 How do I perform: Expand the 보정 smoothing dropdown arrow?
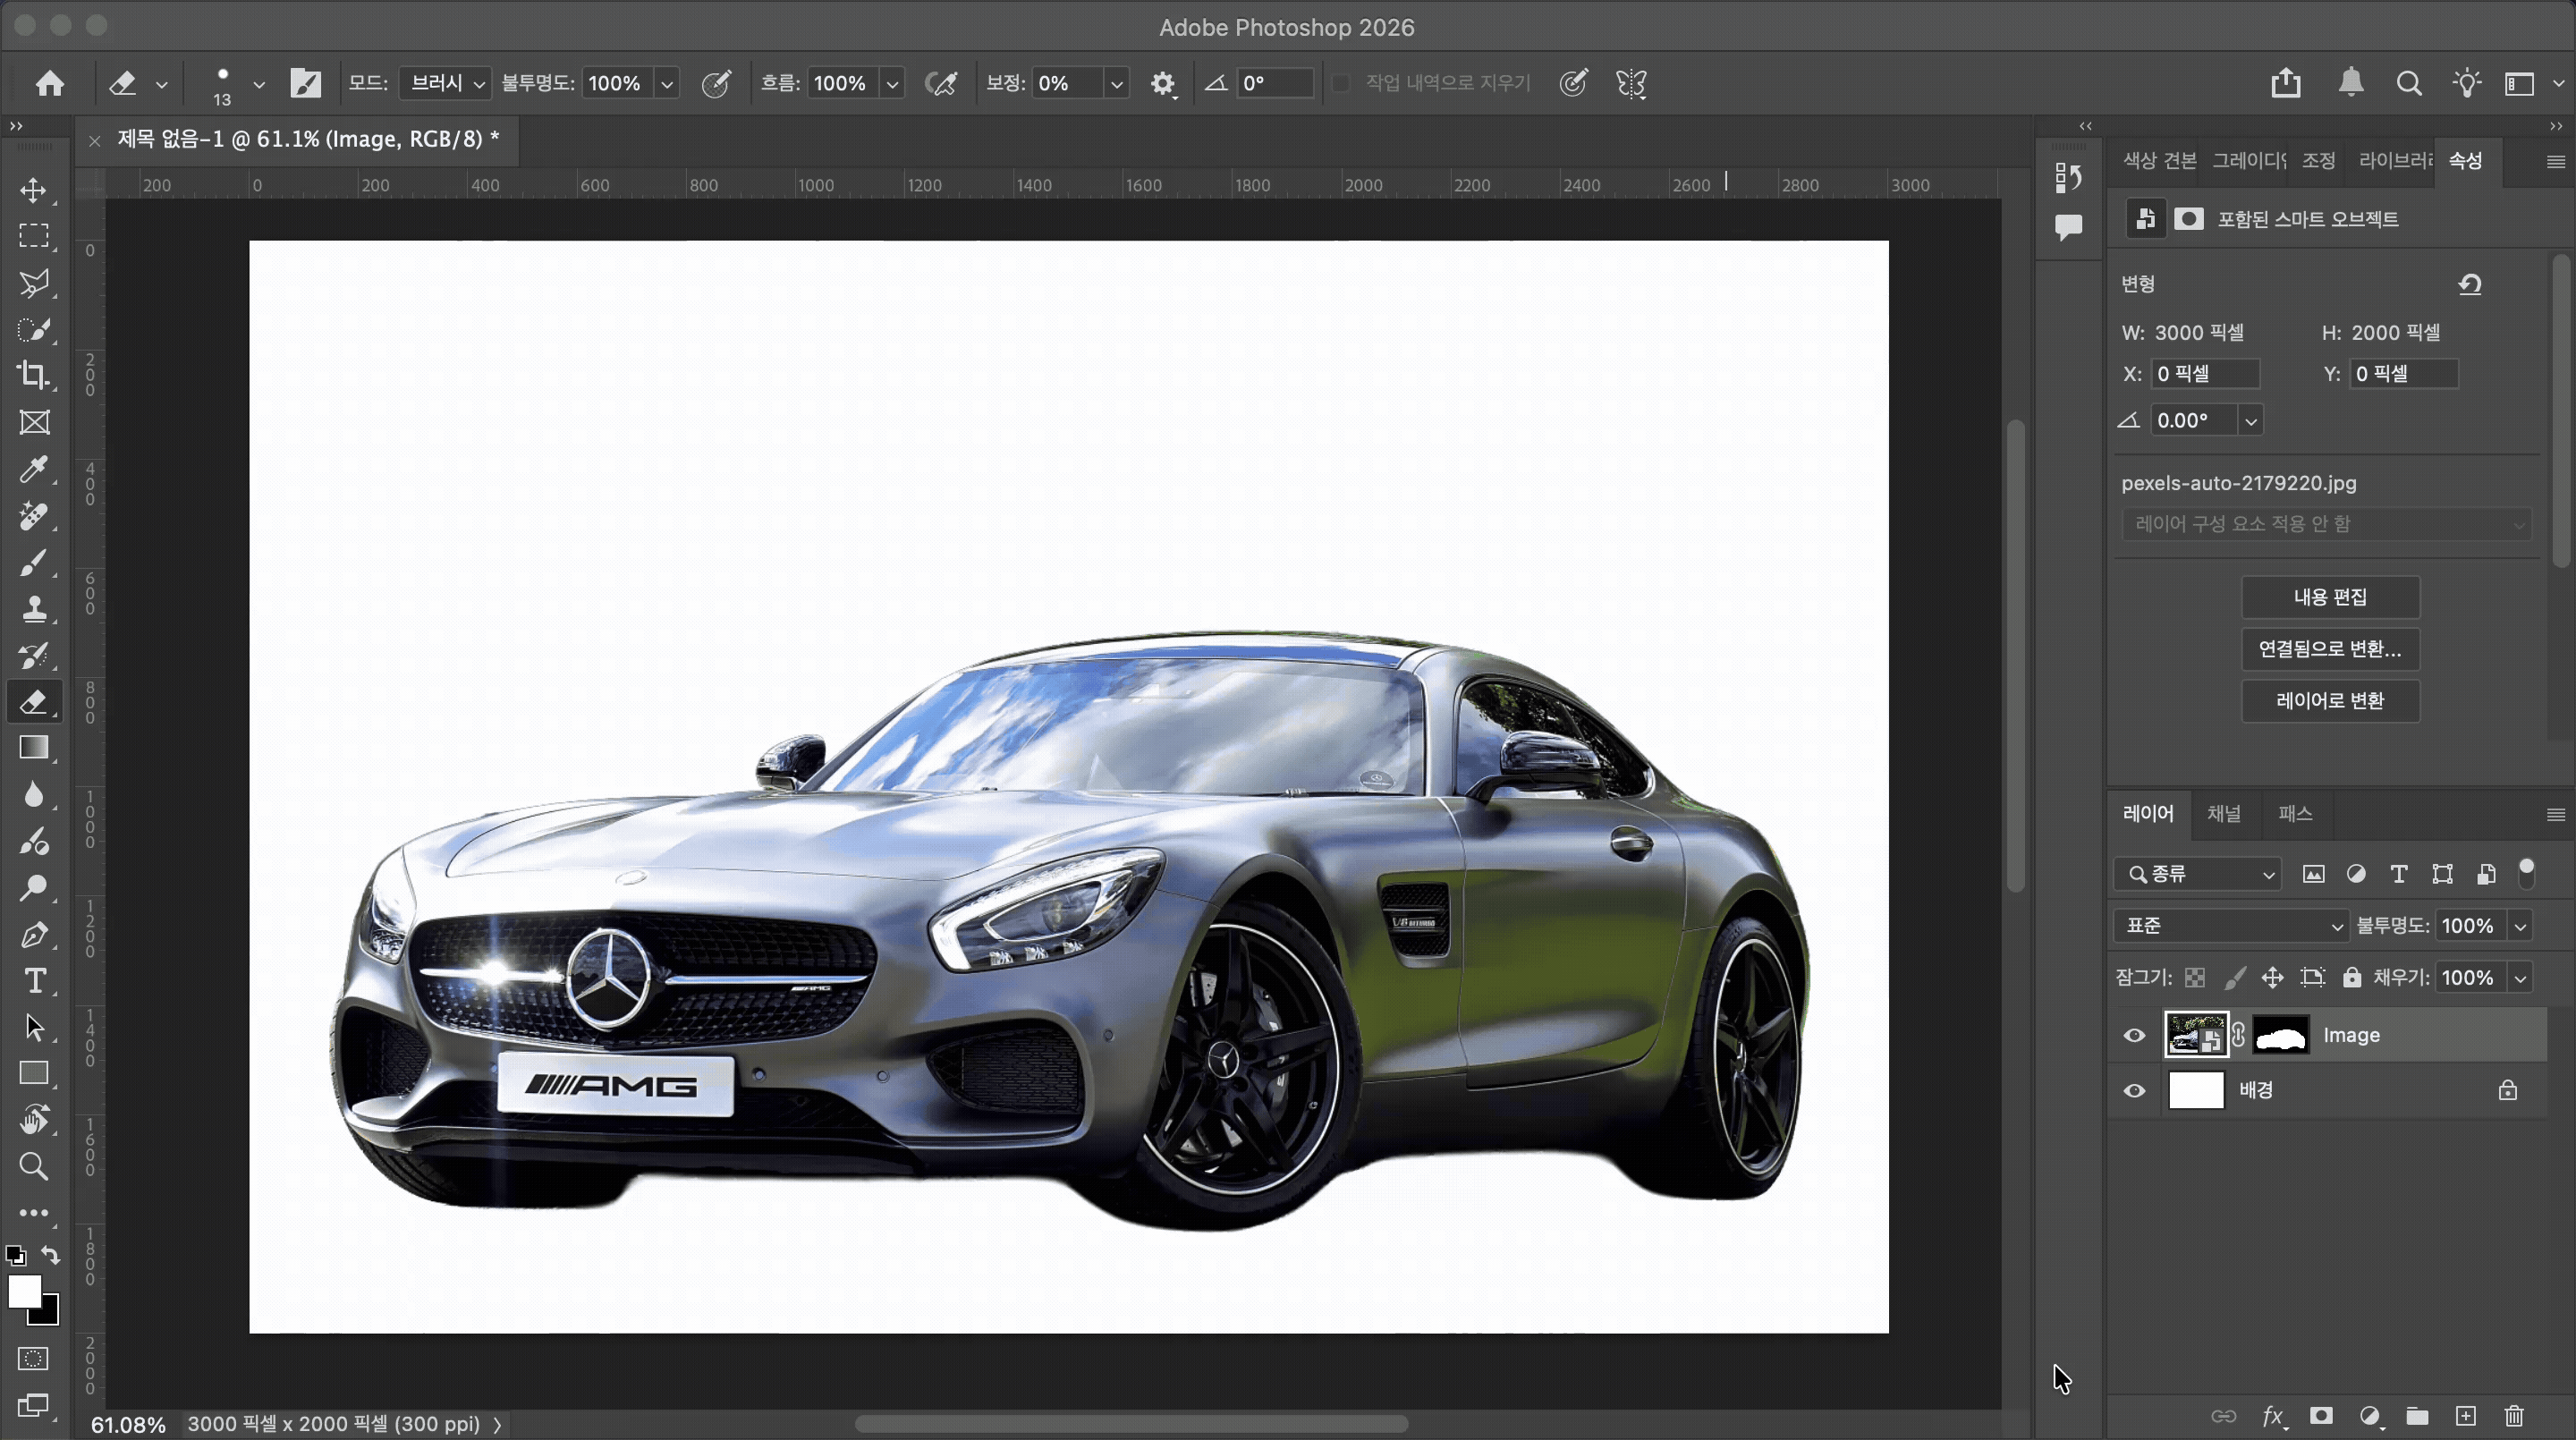coord(1117,84)
